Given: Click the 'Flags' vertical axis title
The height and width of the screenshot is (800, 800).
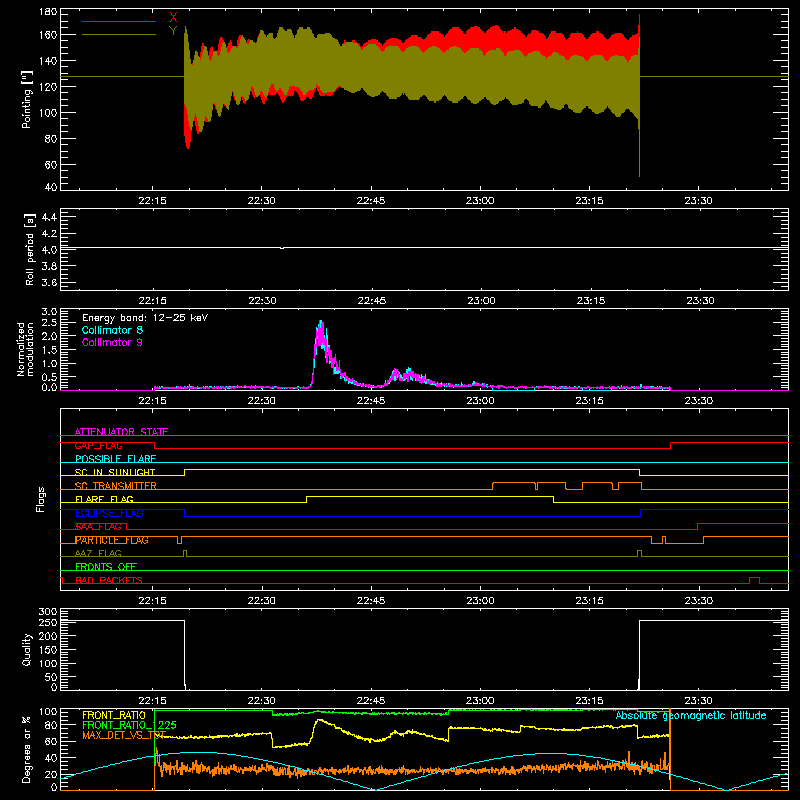Looking at the screenshot, I should (x=40, y=499).
